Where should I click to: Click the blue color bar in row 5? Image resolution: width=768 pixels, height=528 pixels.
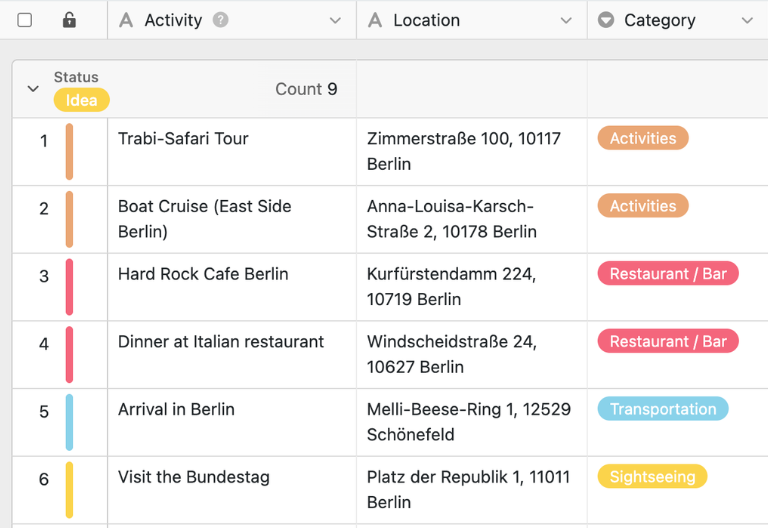click(70, 422)
